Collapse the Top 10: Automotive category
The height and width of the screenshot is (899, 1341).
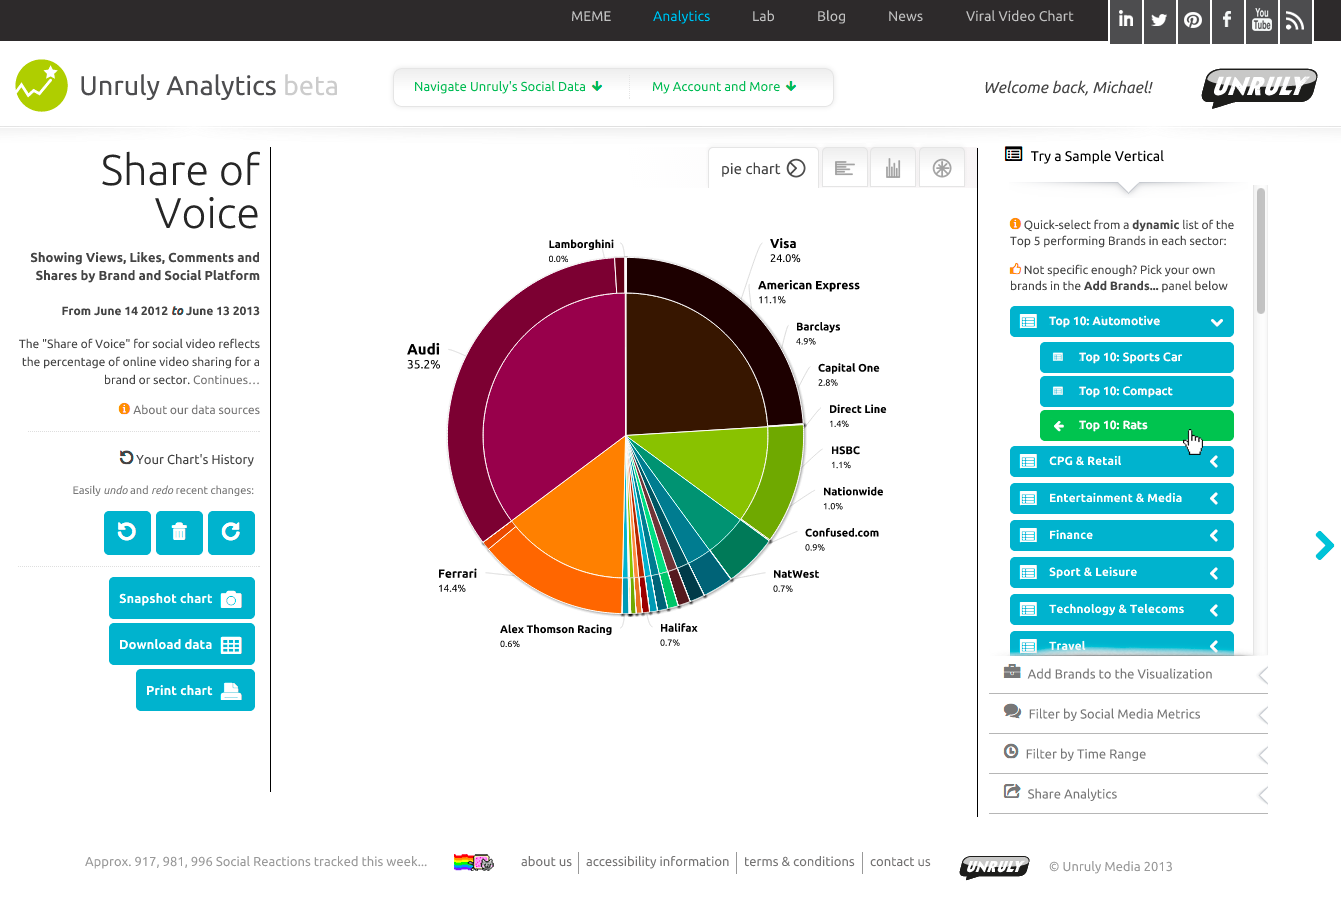[x=1122, y=321]
